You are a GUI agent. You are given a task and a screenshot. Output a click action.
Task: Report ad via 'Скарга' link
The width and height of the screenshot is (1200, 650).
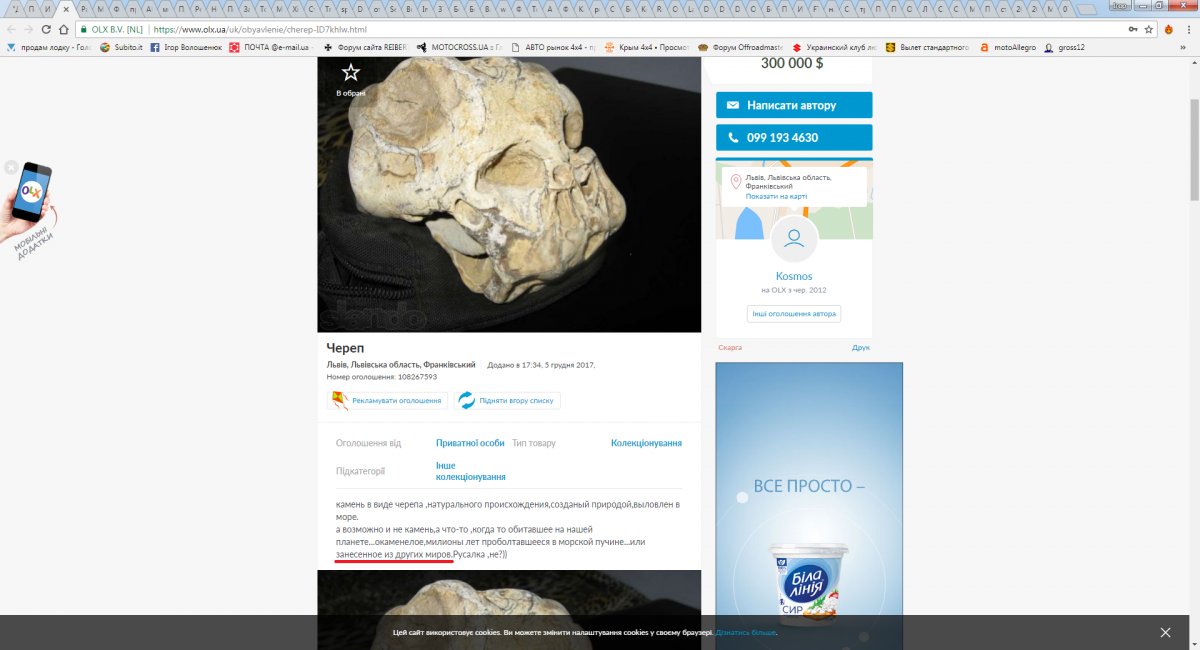click(x=730, y=347)
